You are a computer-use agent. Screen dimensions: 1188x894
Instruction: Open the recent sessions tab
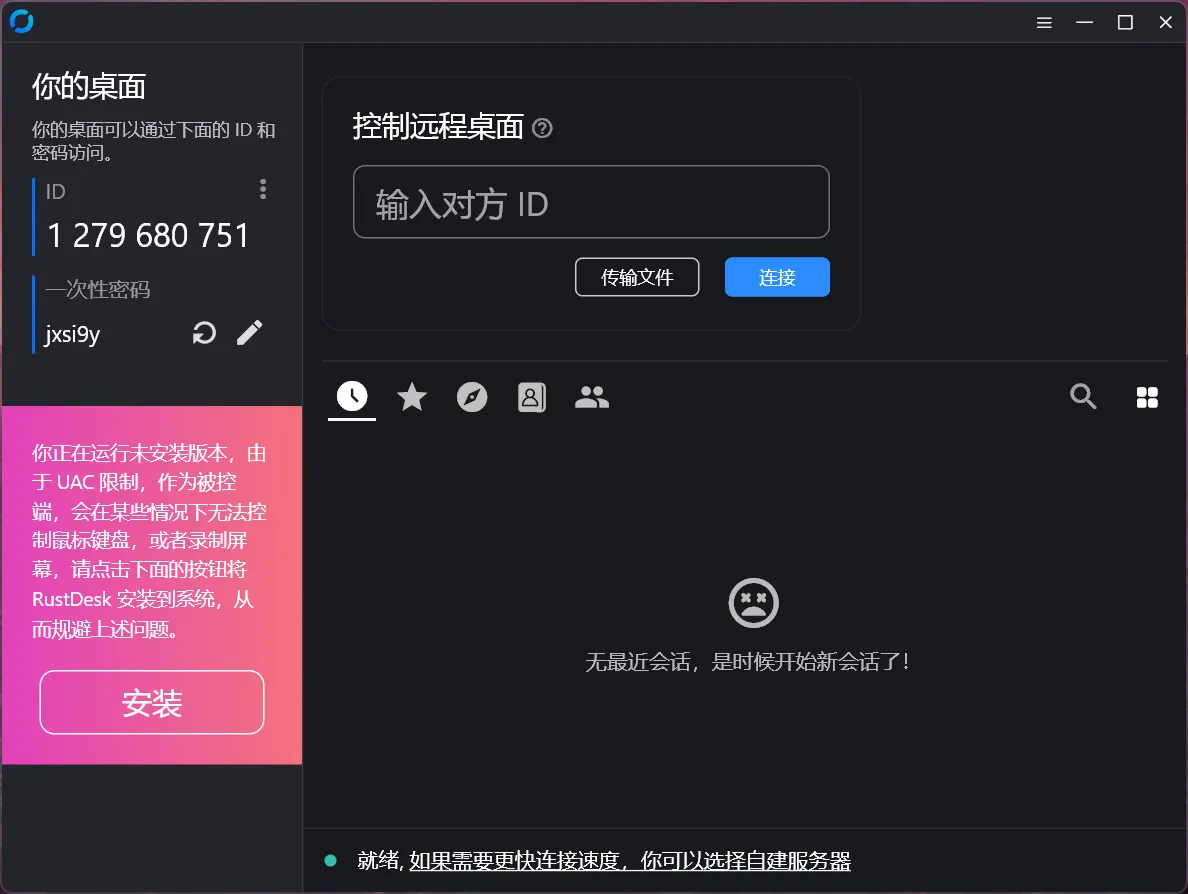point(351,396)
